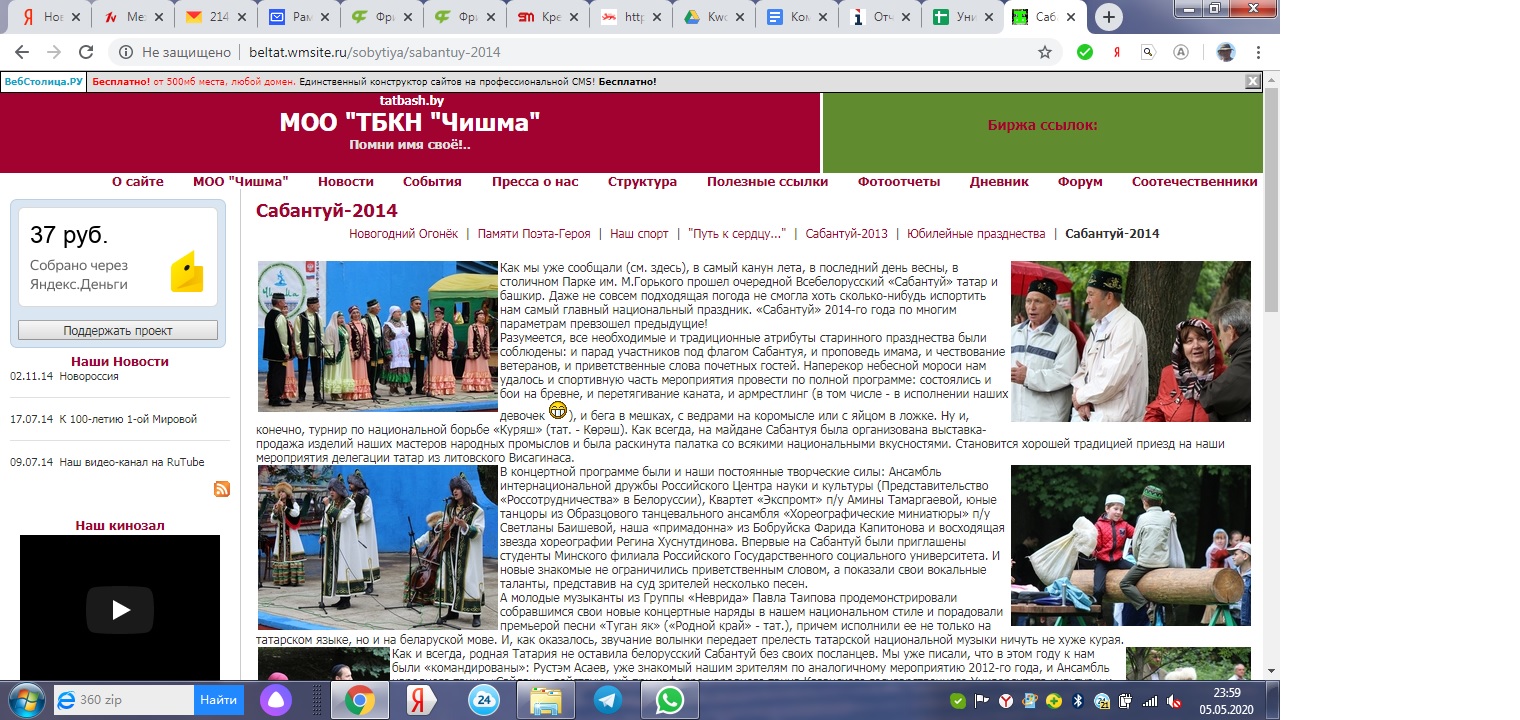
Task: Play the video in 'Наш кинозал'
Action: tap(120, 609)
